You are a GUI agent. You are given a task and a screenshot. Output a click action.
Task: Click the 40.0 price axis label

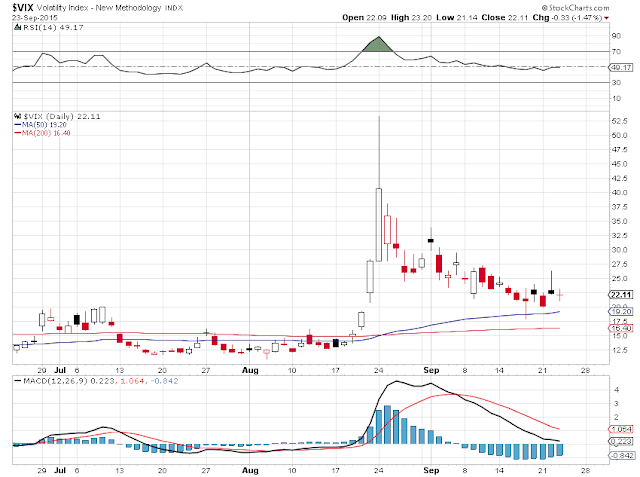619,193
